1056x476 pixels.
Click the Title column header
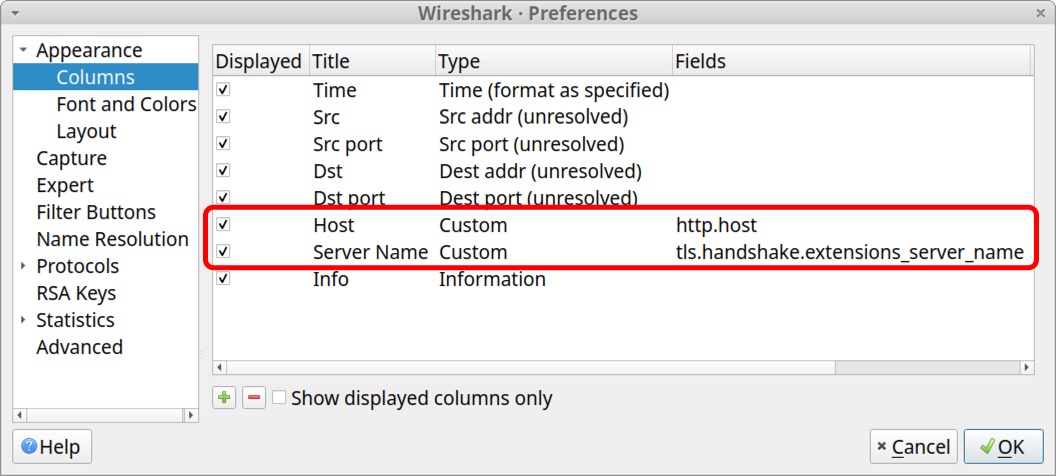coord(372,61)
